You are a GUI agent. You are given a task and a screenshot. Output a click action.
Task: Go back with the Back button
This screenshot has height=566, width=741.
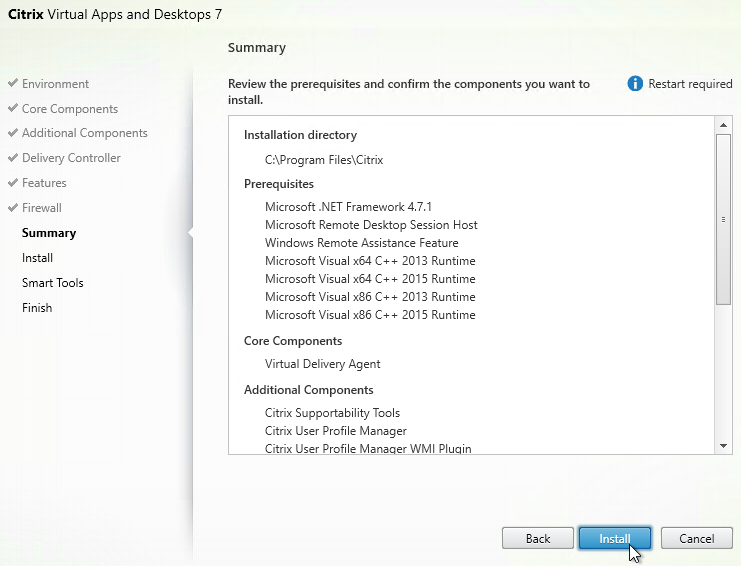(x=538, y=538)
